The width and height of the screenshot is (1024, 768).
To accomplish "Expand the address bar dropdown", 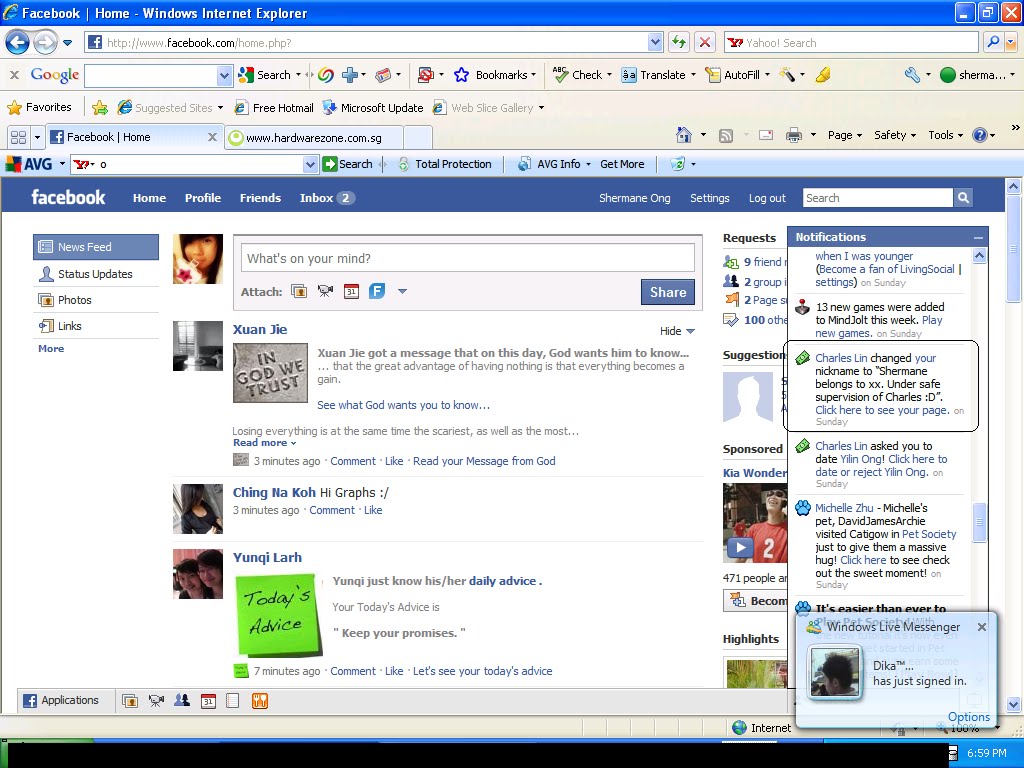I will coord(656,43).
